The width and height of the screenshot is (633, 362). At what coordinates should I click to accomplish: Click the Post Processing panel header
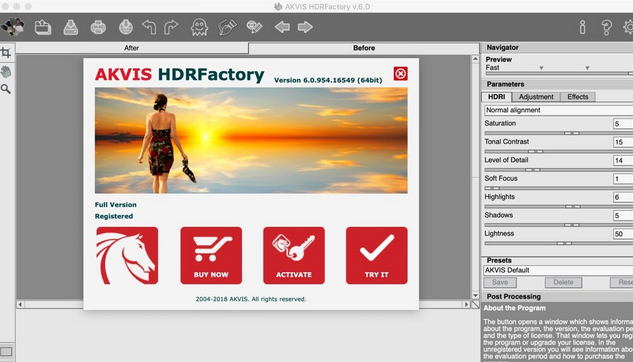(557, 297)
